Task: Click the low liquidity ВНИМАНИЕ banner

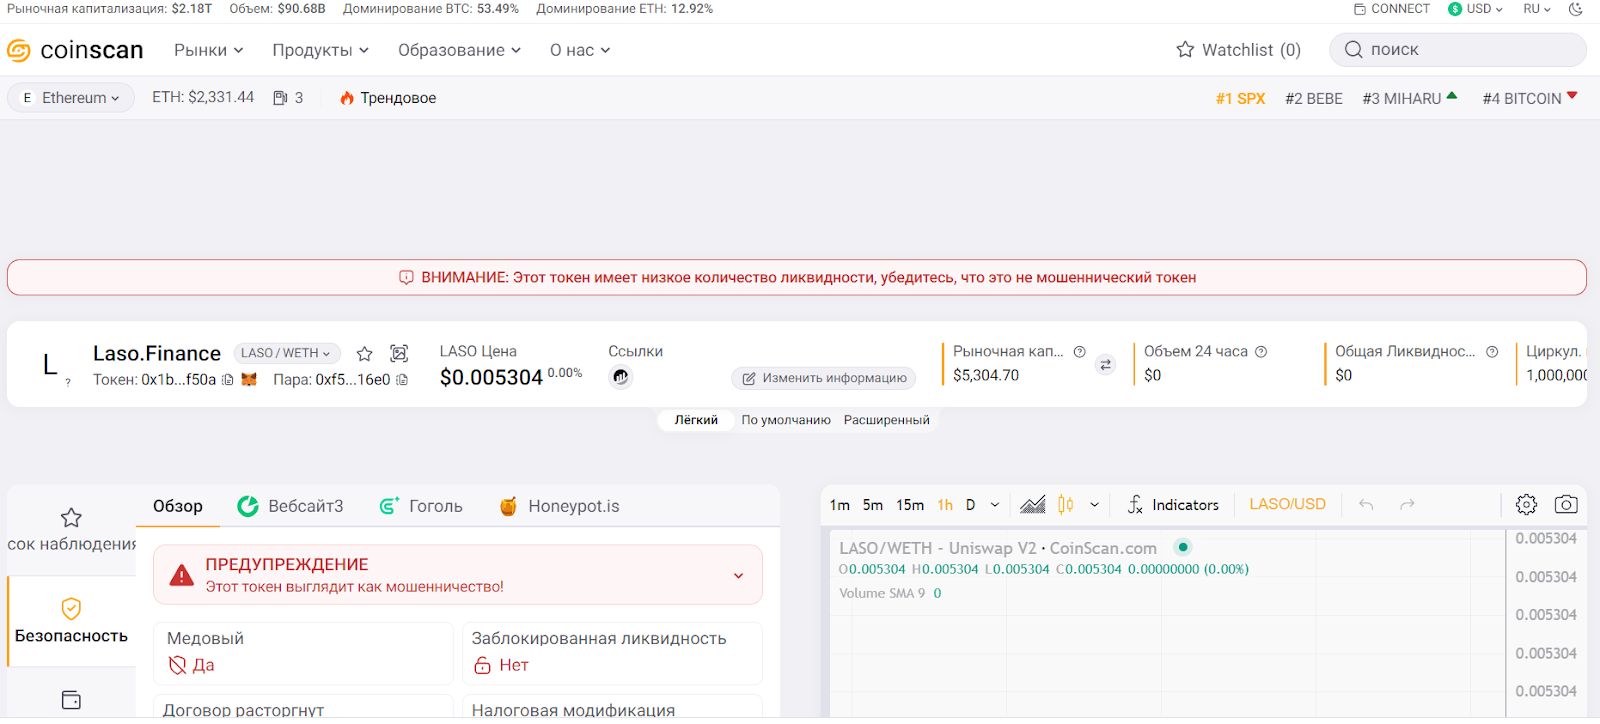Action: (797, 278)
